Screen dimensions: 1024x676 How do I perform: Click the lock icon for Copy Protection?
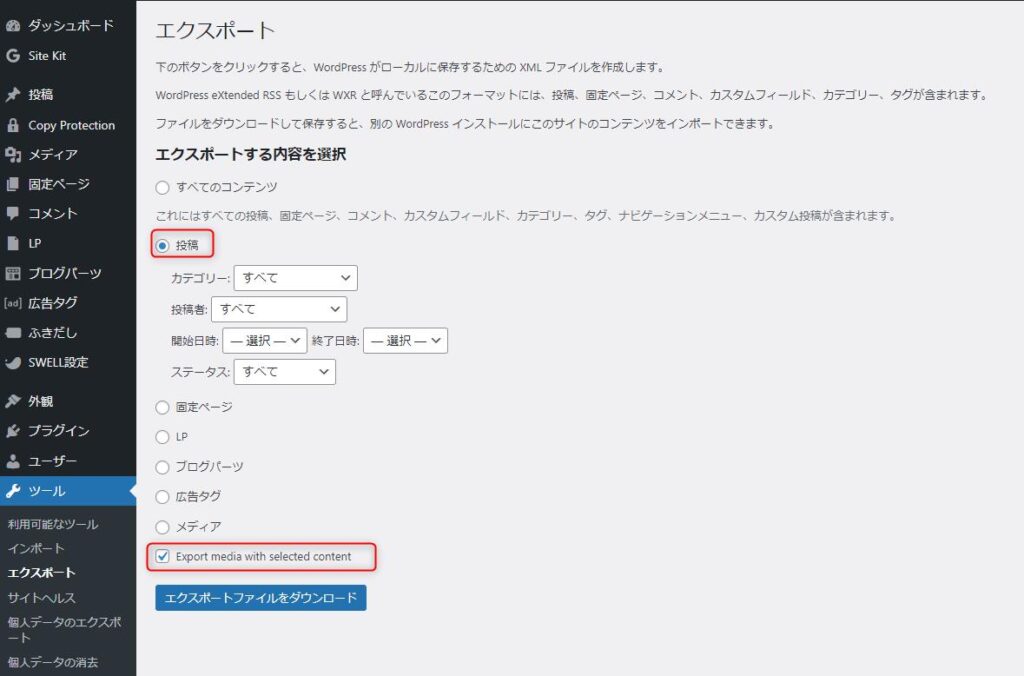tap(13, 125)
